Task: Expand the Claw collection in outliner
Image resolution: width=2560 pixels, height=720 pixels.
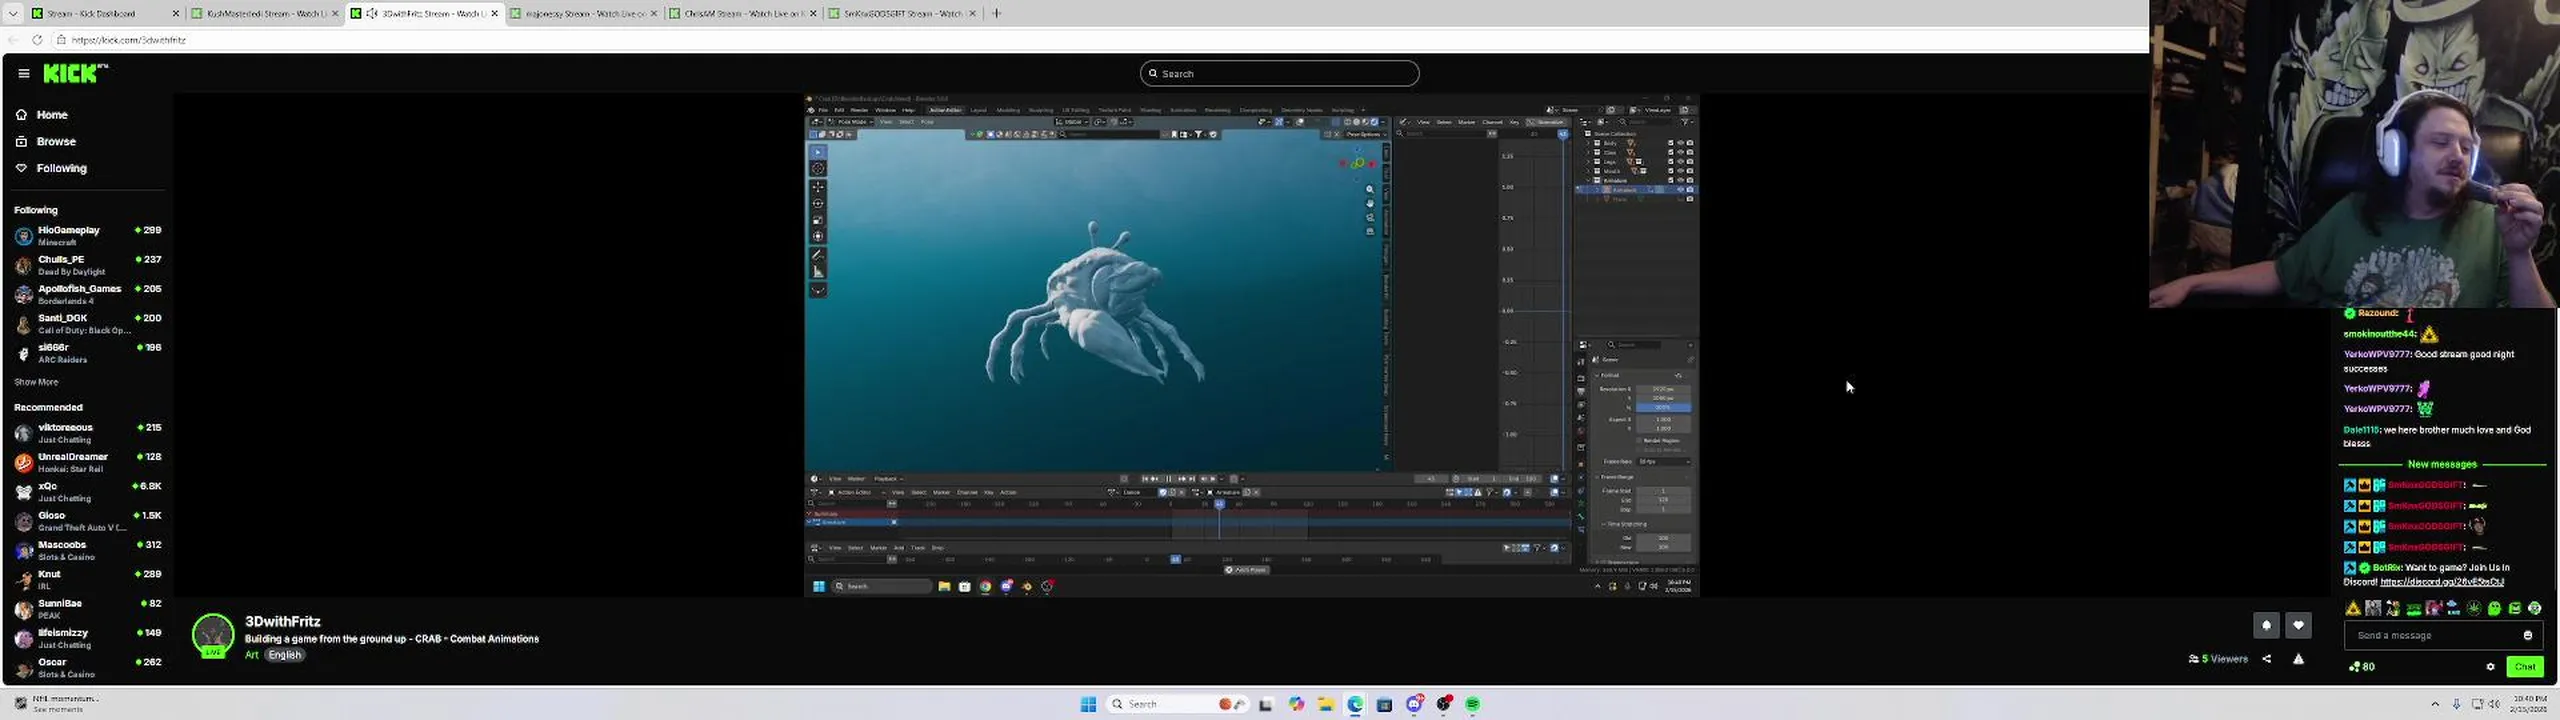Action: pos(1588,152)
